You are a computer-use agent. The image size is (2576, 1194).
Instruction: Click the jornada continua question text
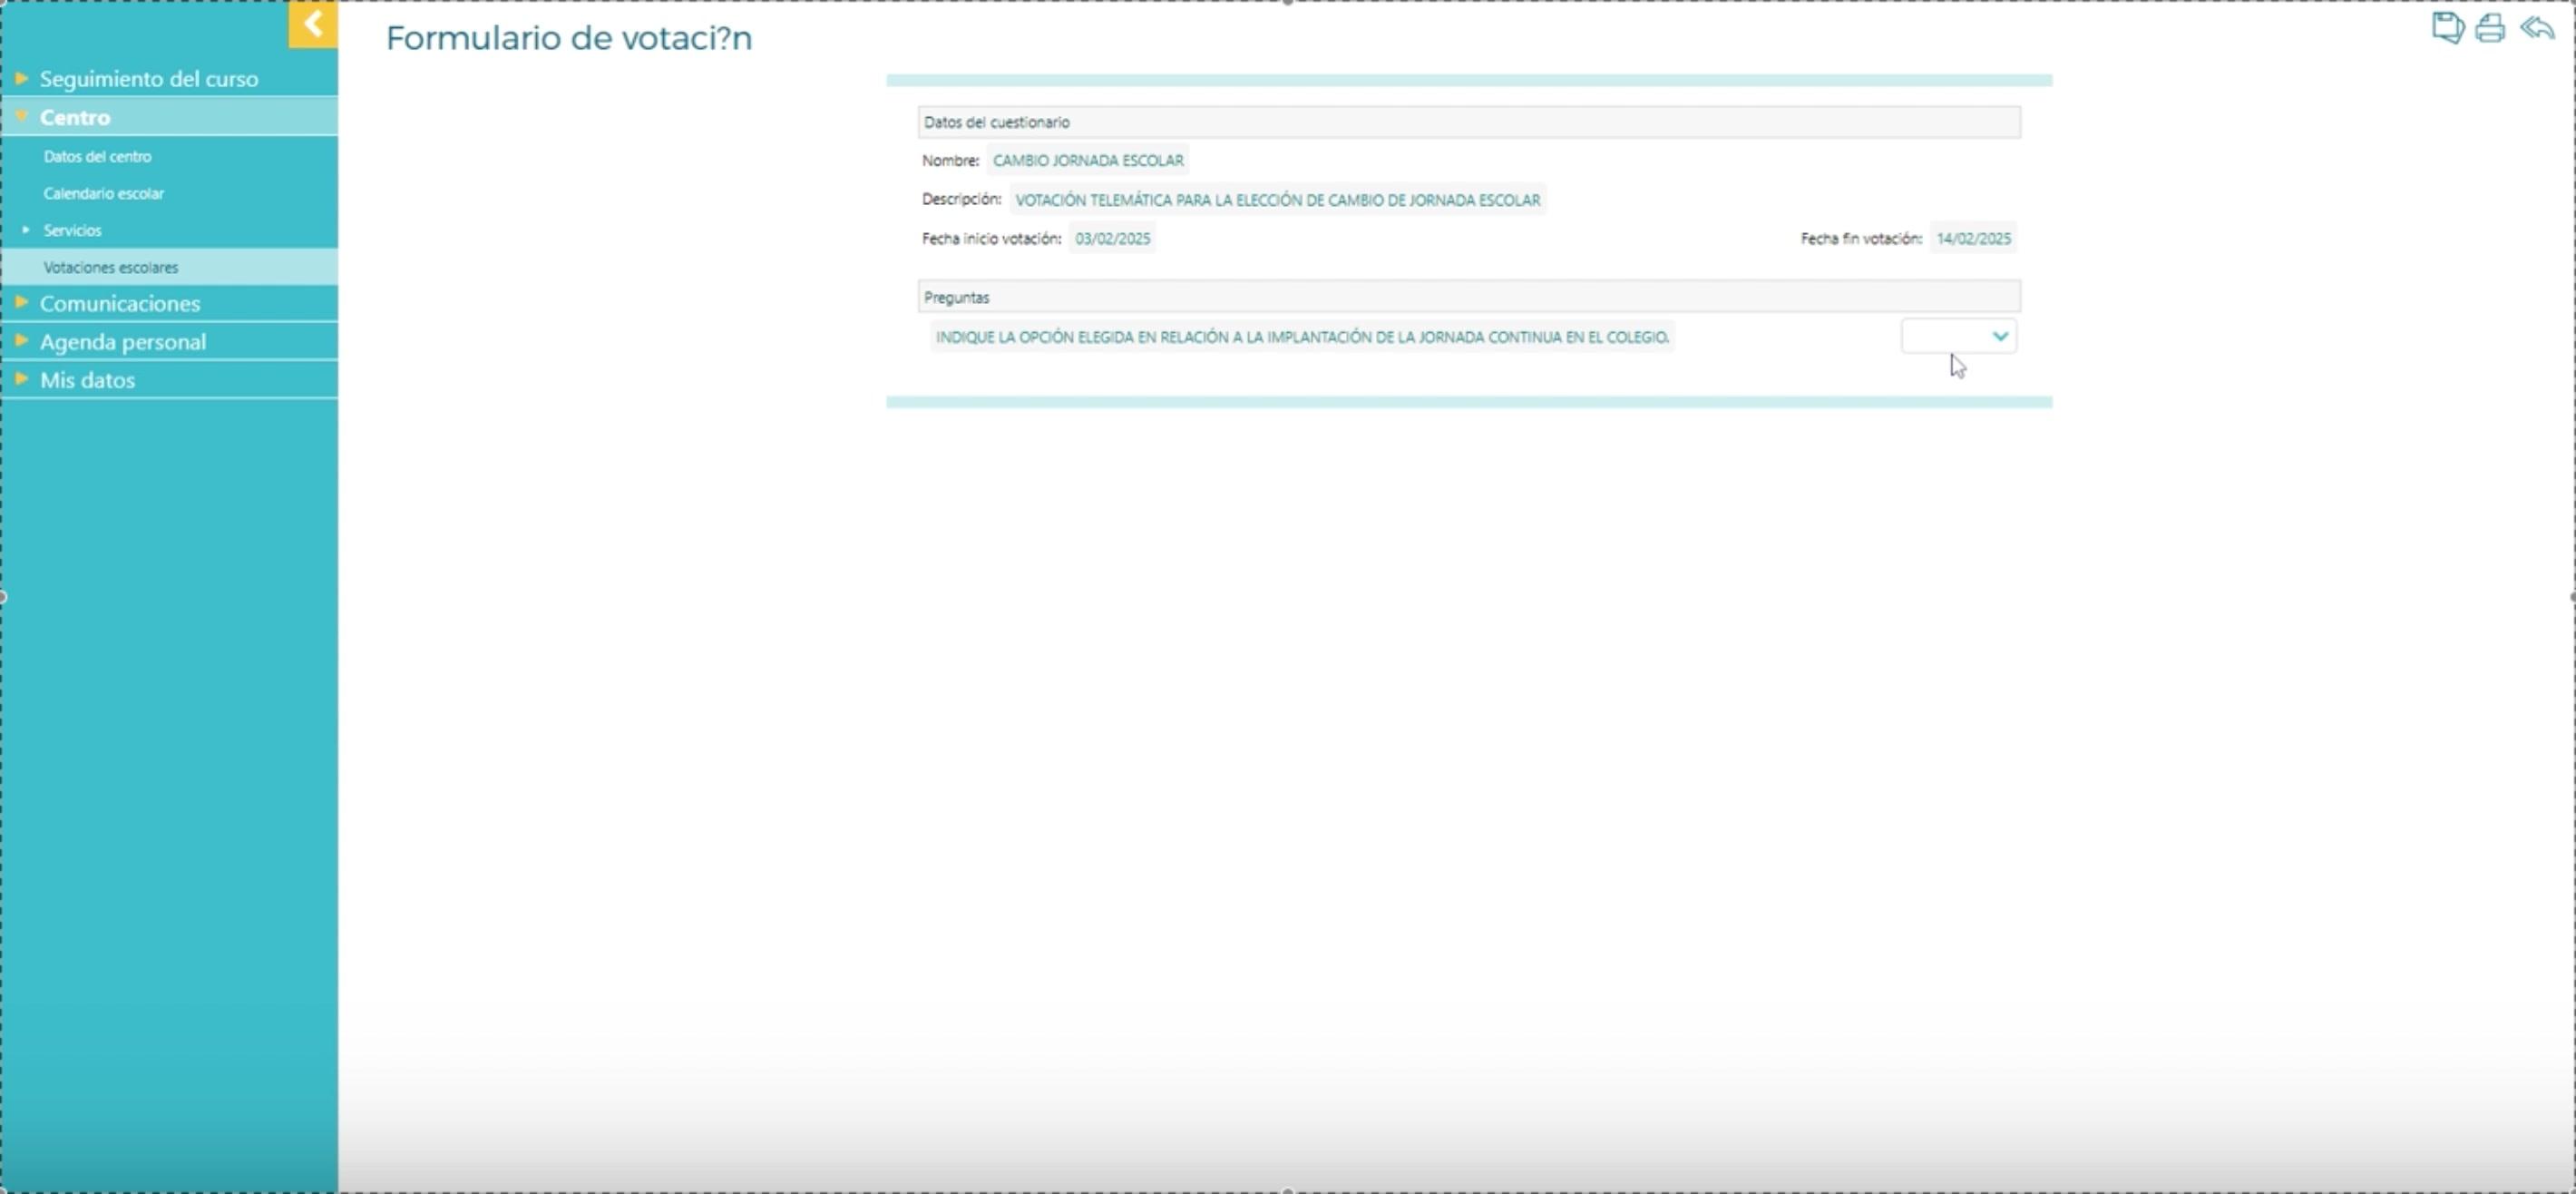1301,337
